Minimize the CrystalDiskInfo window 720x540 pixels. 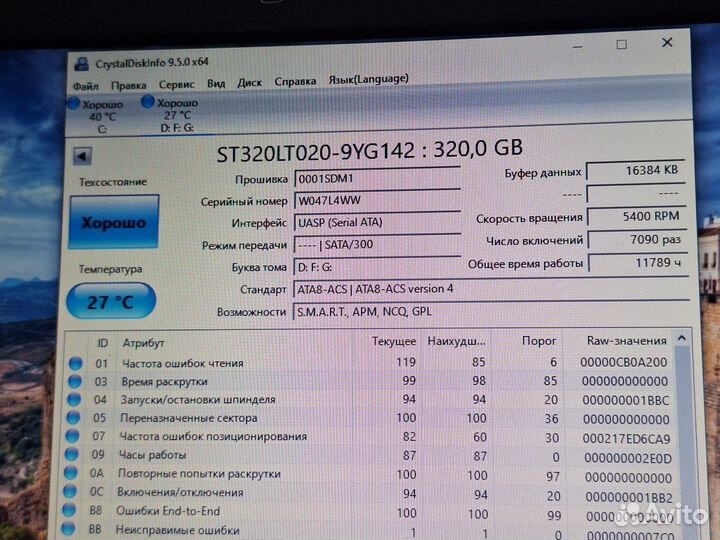(578, 46)
